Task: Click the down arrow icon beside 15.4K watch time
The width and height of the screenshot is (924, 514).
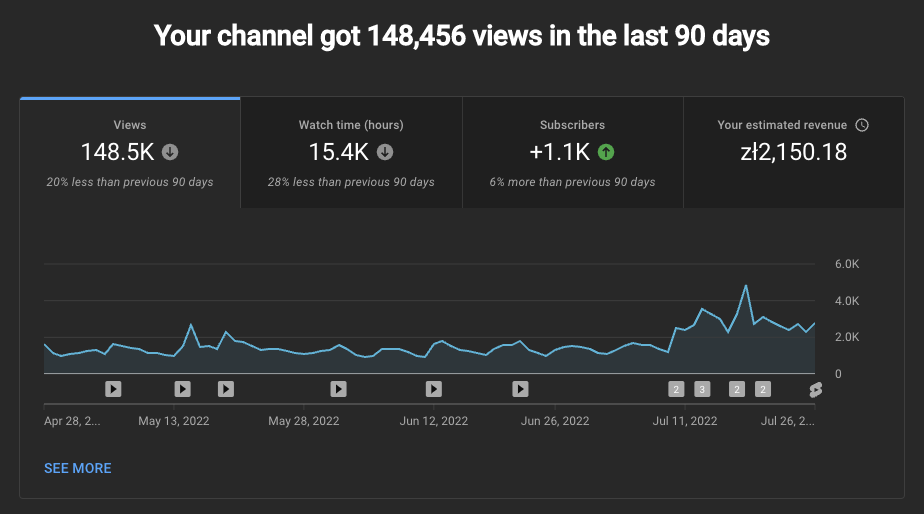Action: 385,152
